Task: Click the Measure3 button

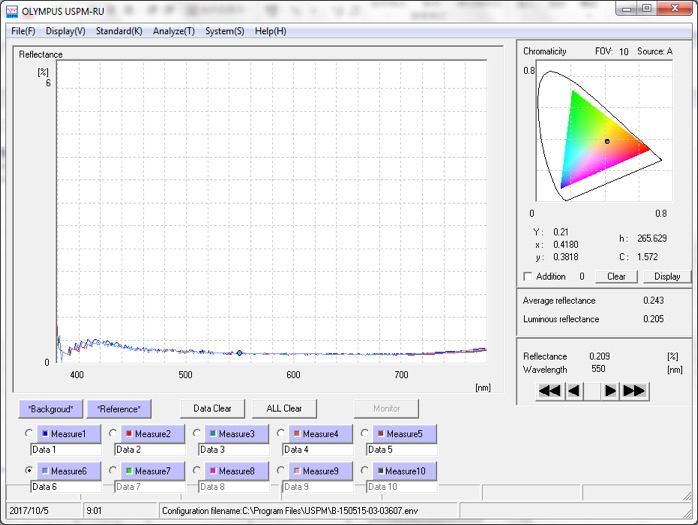Action: coord(238,434)
